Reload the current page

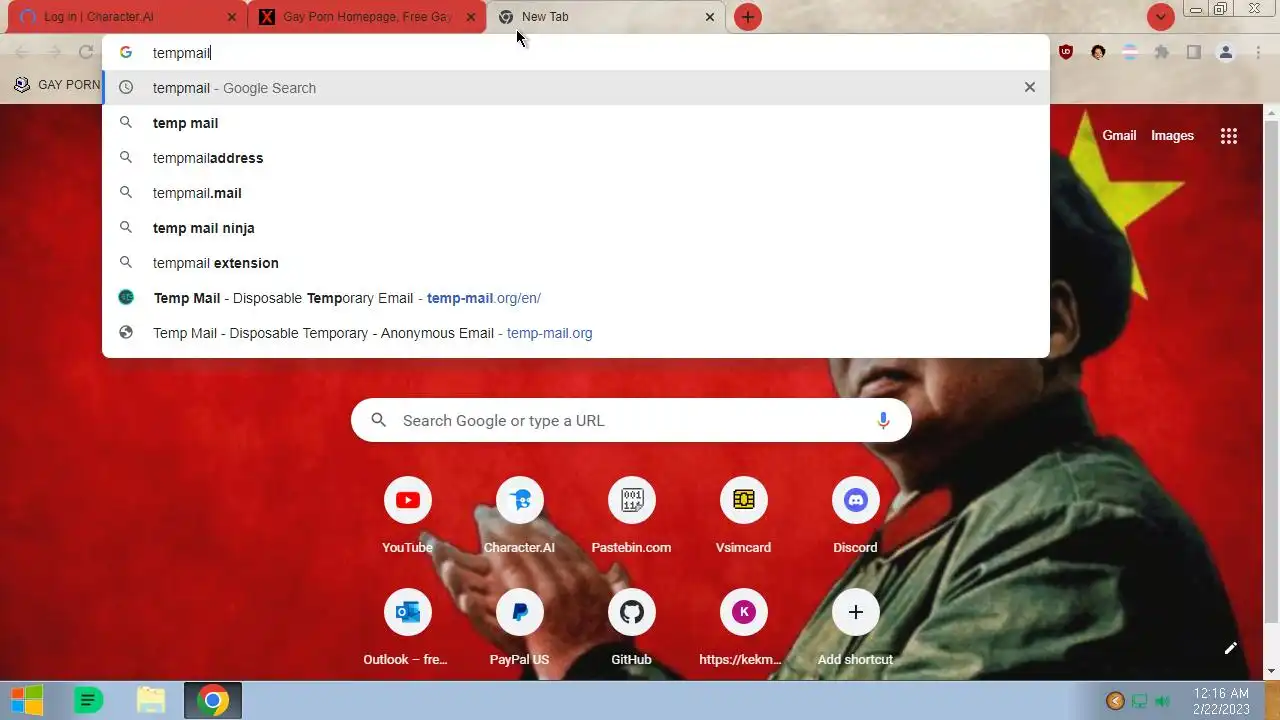[x=86, y=52]
